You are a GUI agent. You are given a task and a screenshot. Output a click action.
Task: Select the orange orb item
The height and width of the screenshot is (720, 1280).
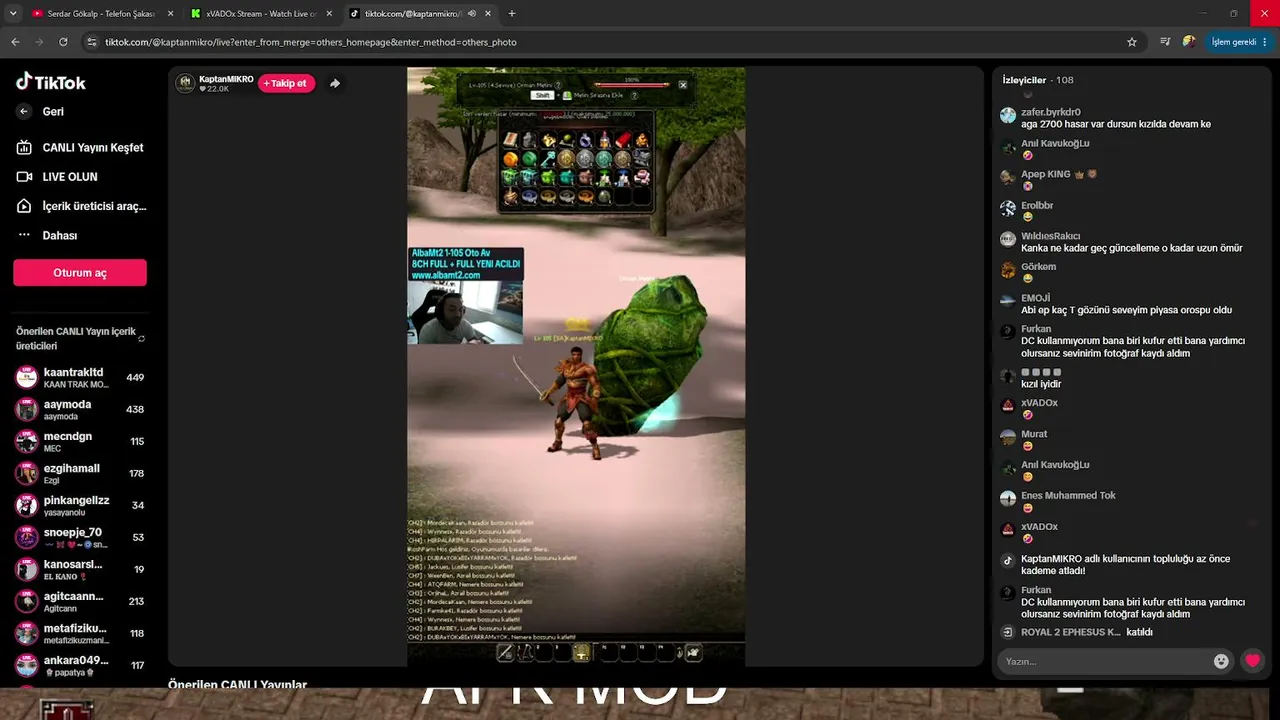[510, 159]
